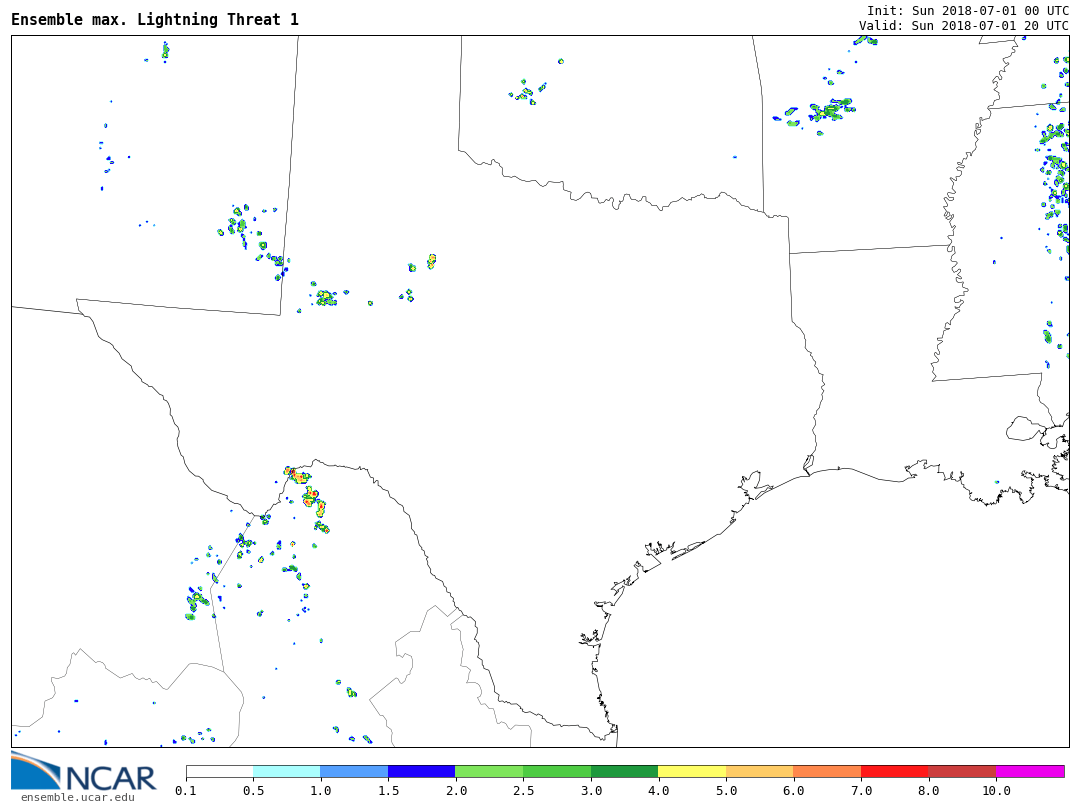This screenshot has height=810, width=1080.
Task: Click the red 7.0–8.0 color swatch
Action: pyautogui.click(x=894, y=771)
